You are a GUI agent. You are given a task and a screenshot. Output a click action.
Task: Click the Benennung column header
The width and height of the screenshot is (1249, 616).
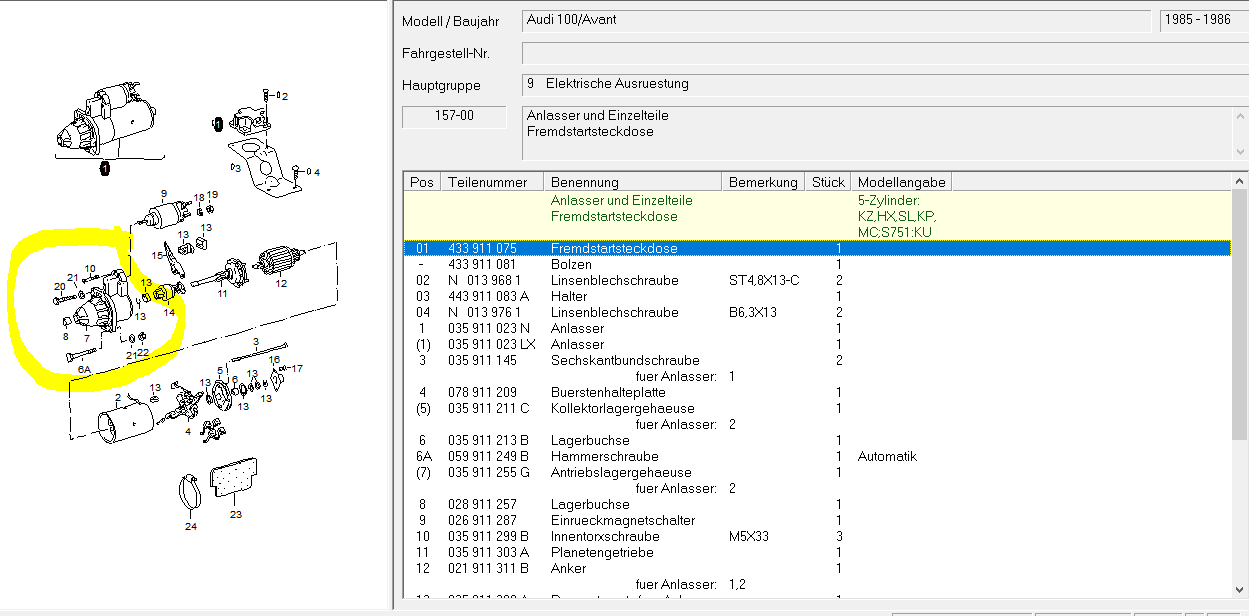[632, 182]
